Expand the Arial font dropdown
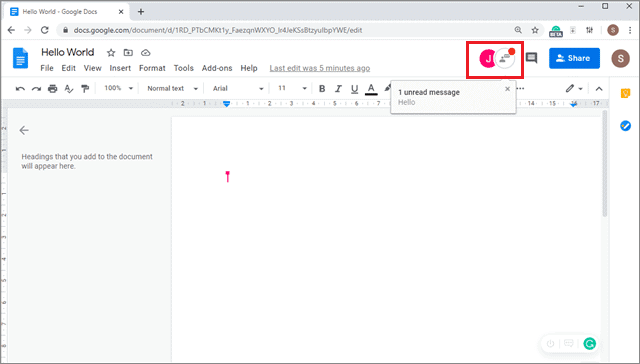 [238, 88]
